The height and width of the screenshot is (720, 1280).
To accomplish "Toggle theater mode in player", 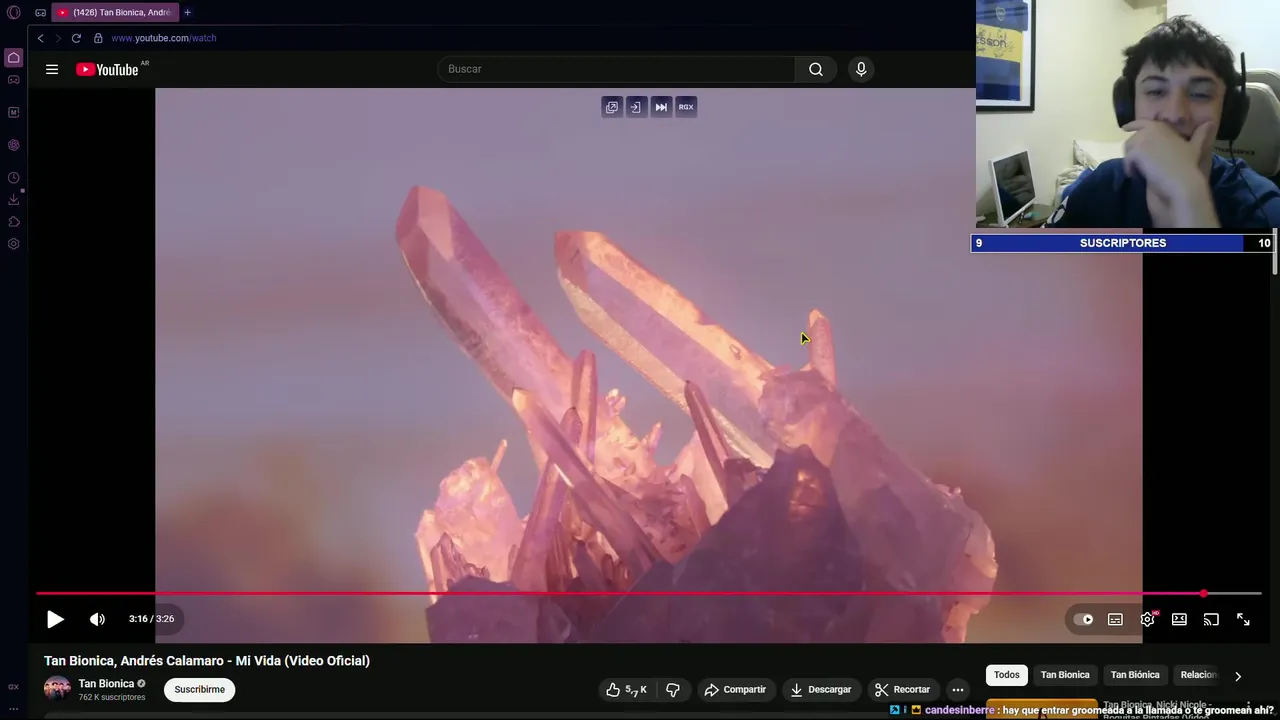I will (1179, 619).
